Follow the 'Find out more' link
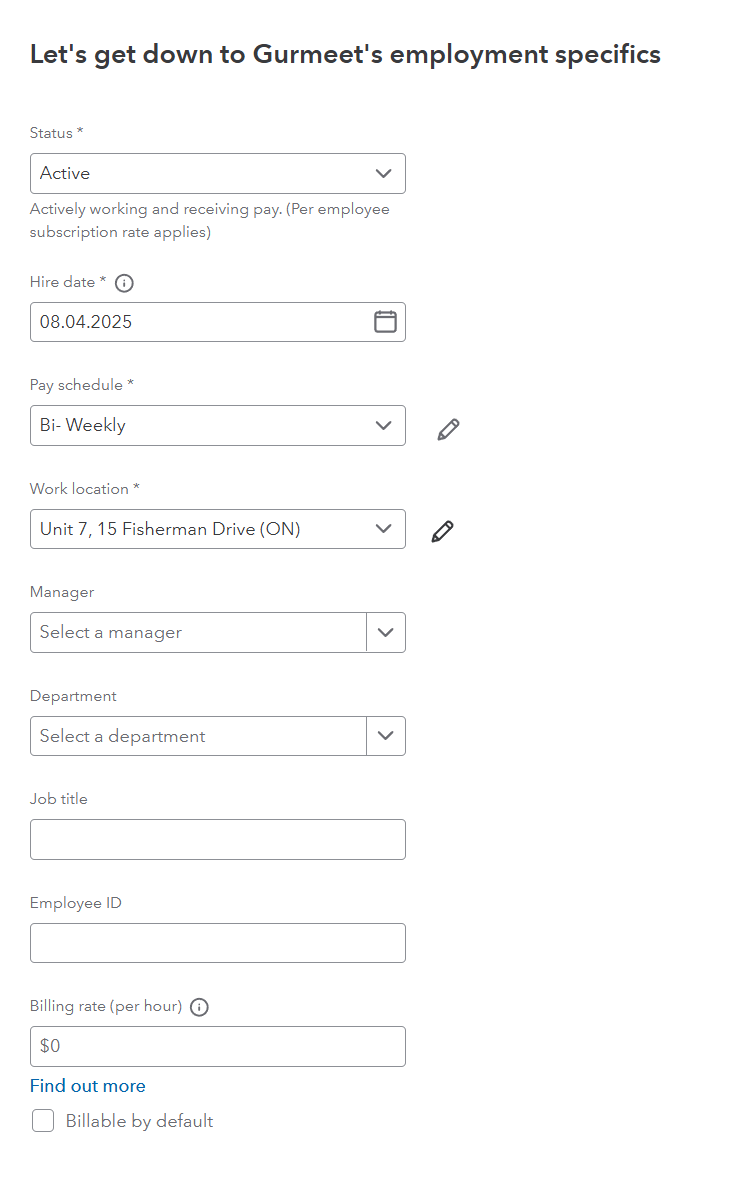The width and height of the screenshot is (730, 1199). (x=88, y=1086)
